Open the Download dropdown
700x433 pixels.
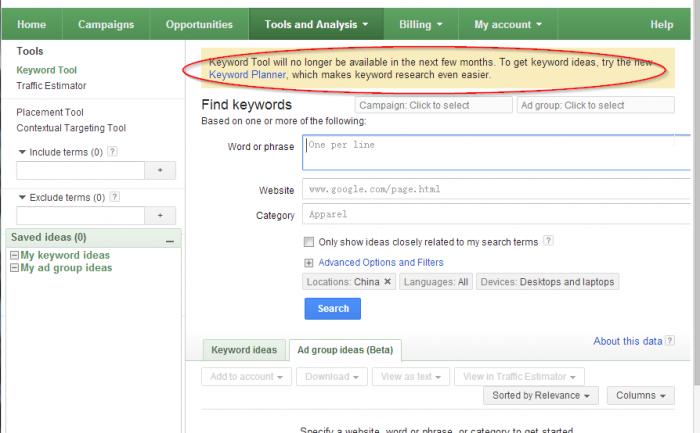[332, 377]
